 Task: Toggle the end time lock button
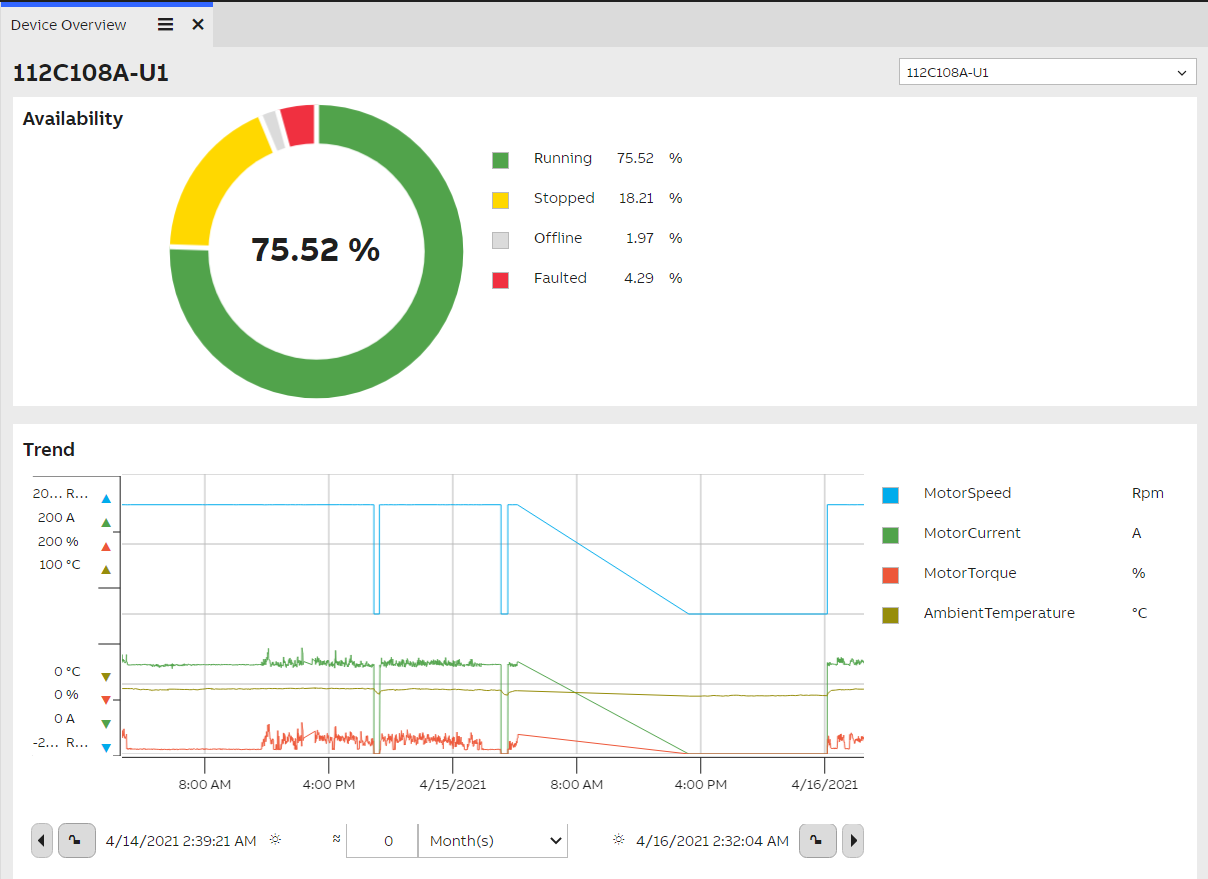click(817, 841)
